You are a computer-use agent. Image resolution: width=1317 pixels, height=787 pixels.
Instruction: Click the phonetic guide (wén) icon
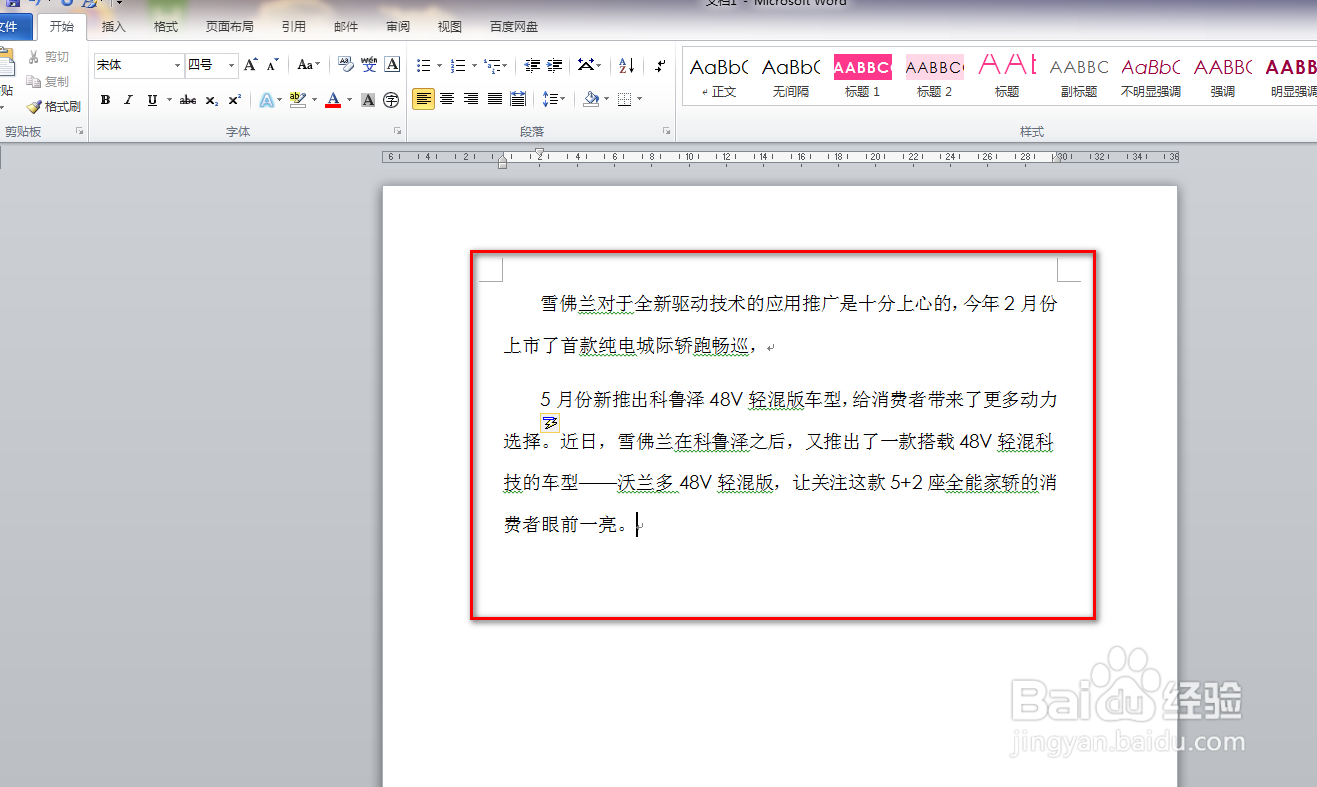[369, 65]
